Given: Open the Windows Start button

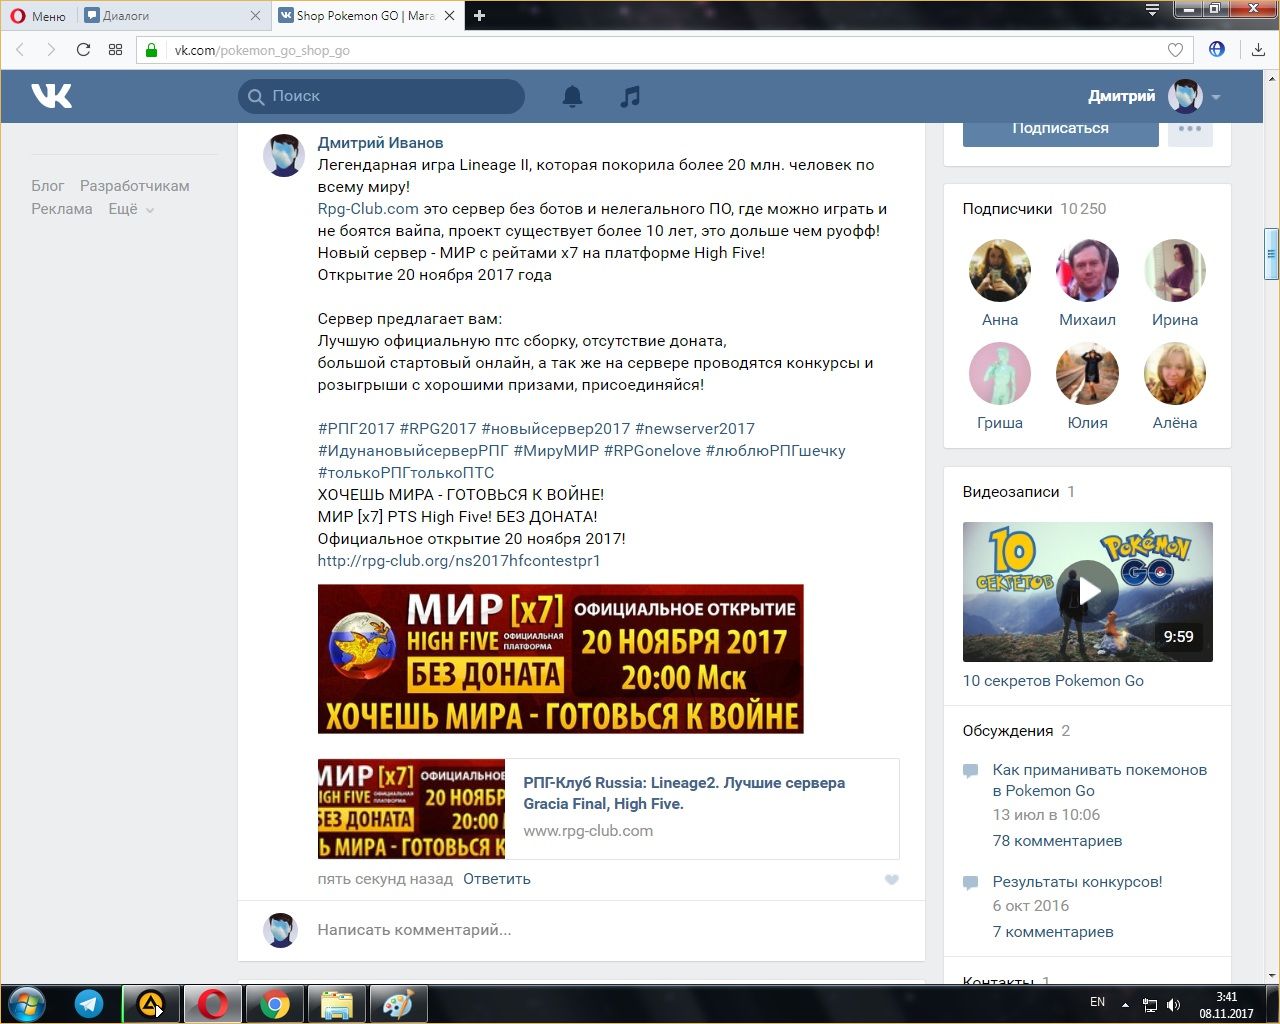Looking at the screenshot, I should point(26,1004).
